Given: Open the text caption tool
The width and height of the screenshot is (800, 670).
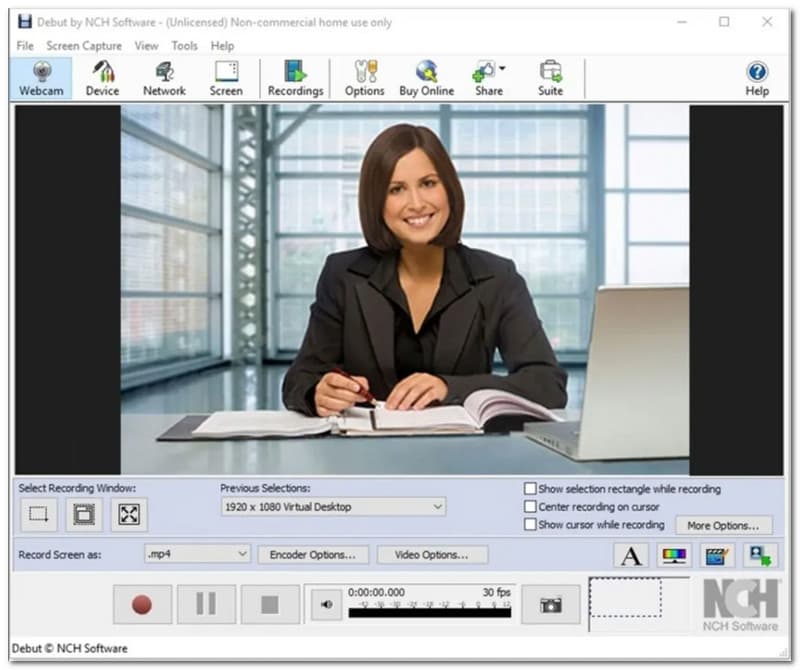Looking at the screenshot, I should coord(631,556).
